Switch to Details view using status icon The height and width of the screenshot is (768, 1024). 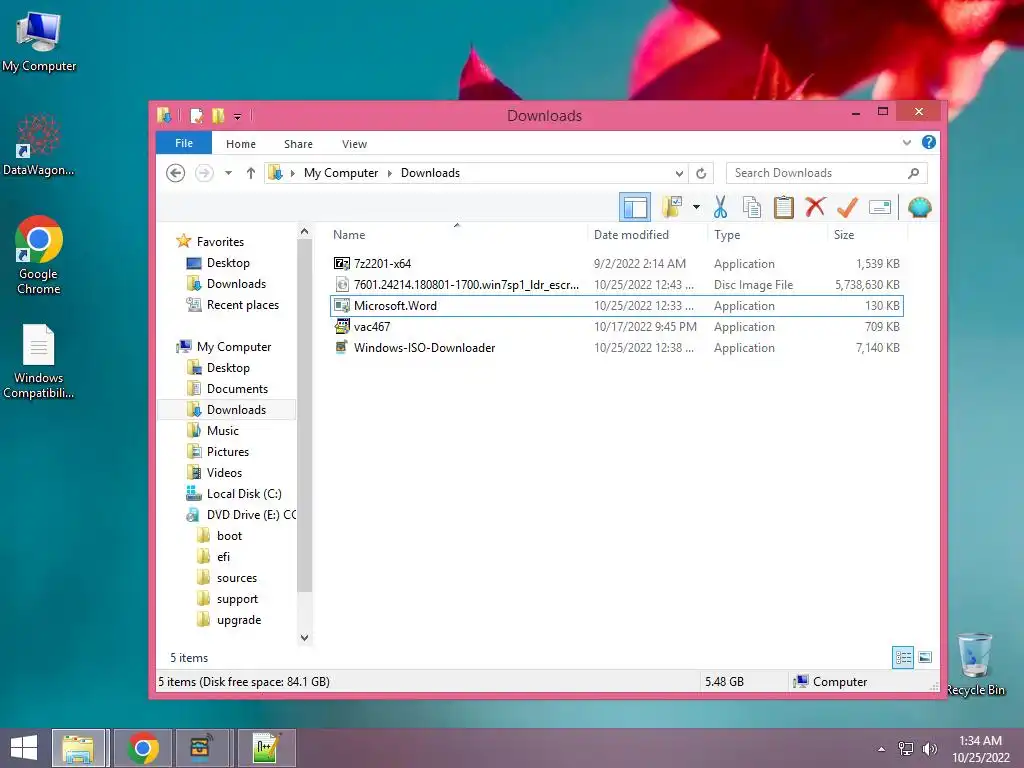903,658
